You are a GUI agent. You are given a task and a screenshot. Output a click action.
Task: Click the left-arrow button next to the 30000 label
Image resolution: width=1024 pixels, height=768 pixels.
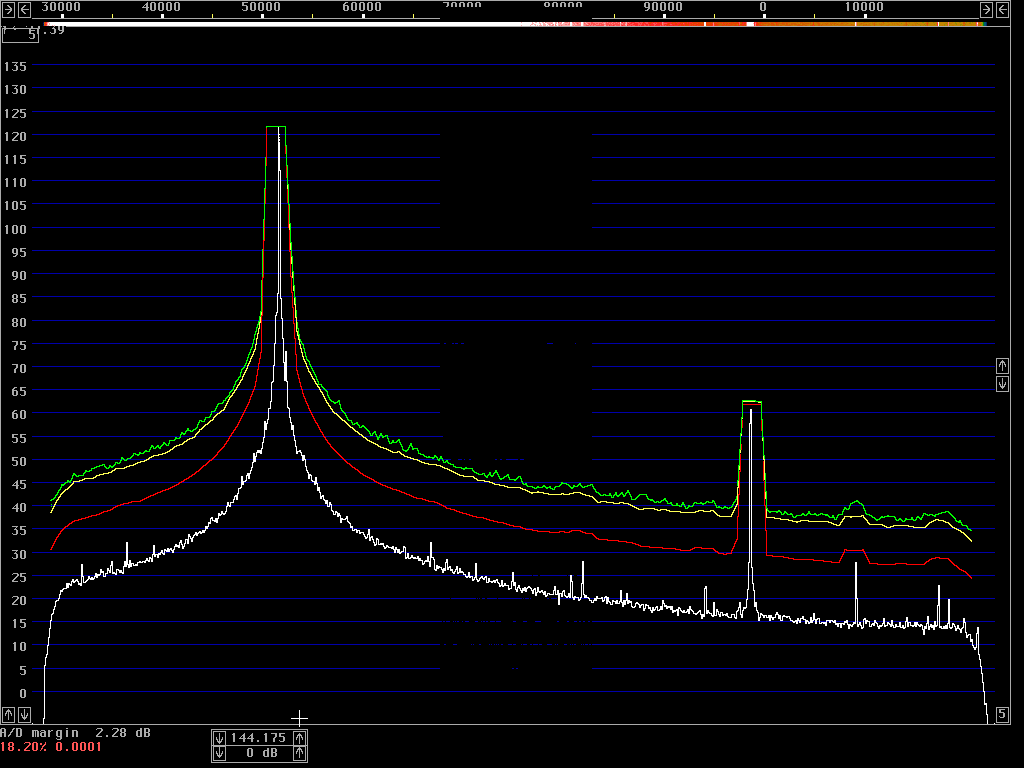[x=24, y=9]
